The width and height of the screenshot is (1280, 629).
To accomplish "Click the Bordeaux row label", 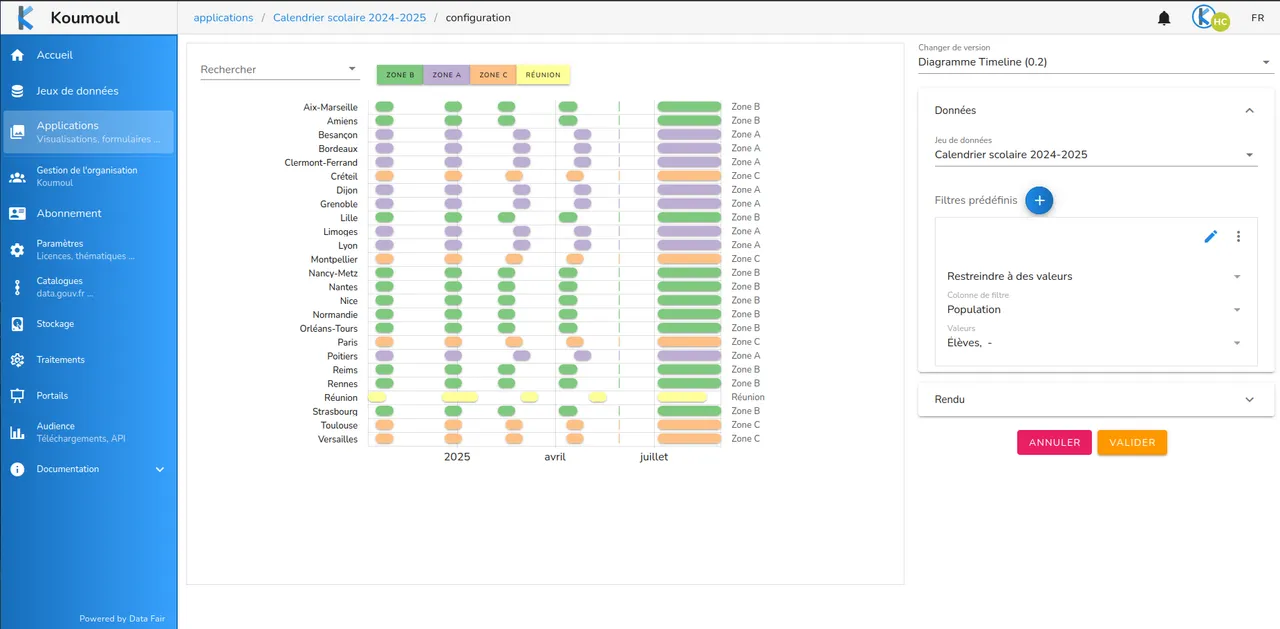I will click(x=338, y=148).
